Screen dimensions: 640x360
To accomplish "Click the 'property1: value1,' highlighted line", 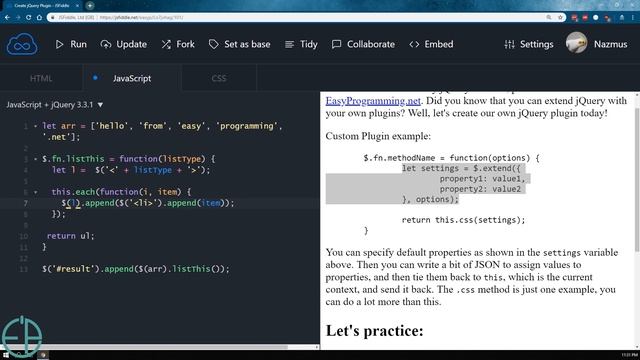I will pos(482,179).
